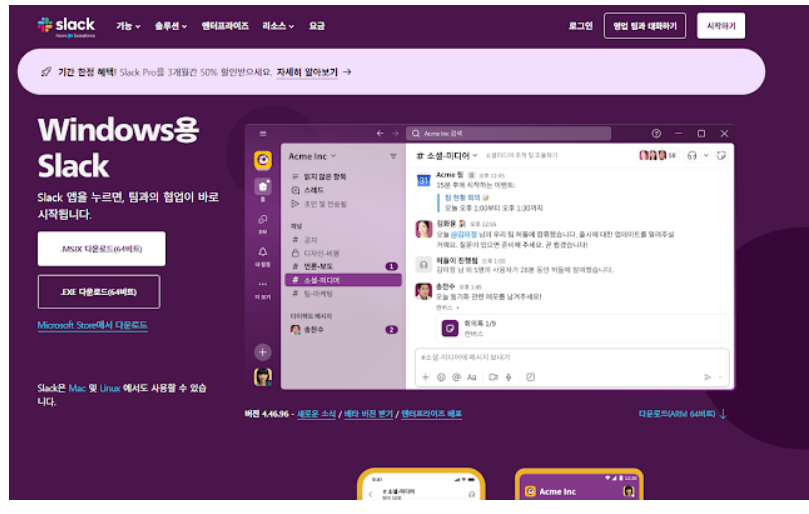Click the slash shortcut icon in the composer

[x=530, y=377]
